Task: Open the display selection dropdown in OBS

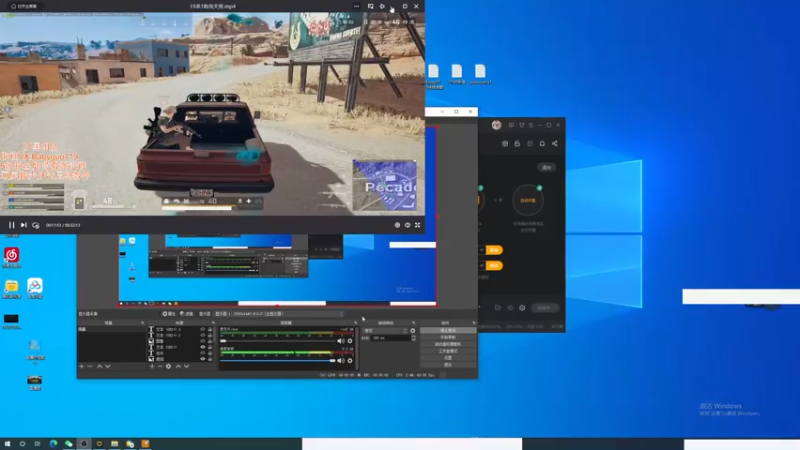Action: point(279,314)
